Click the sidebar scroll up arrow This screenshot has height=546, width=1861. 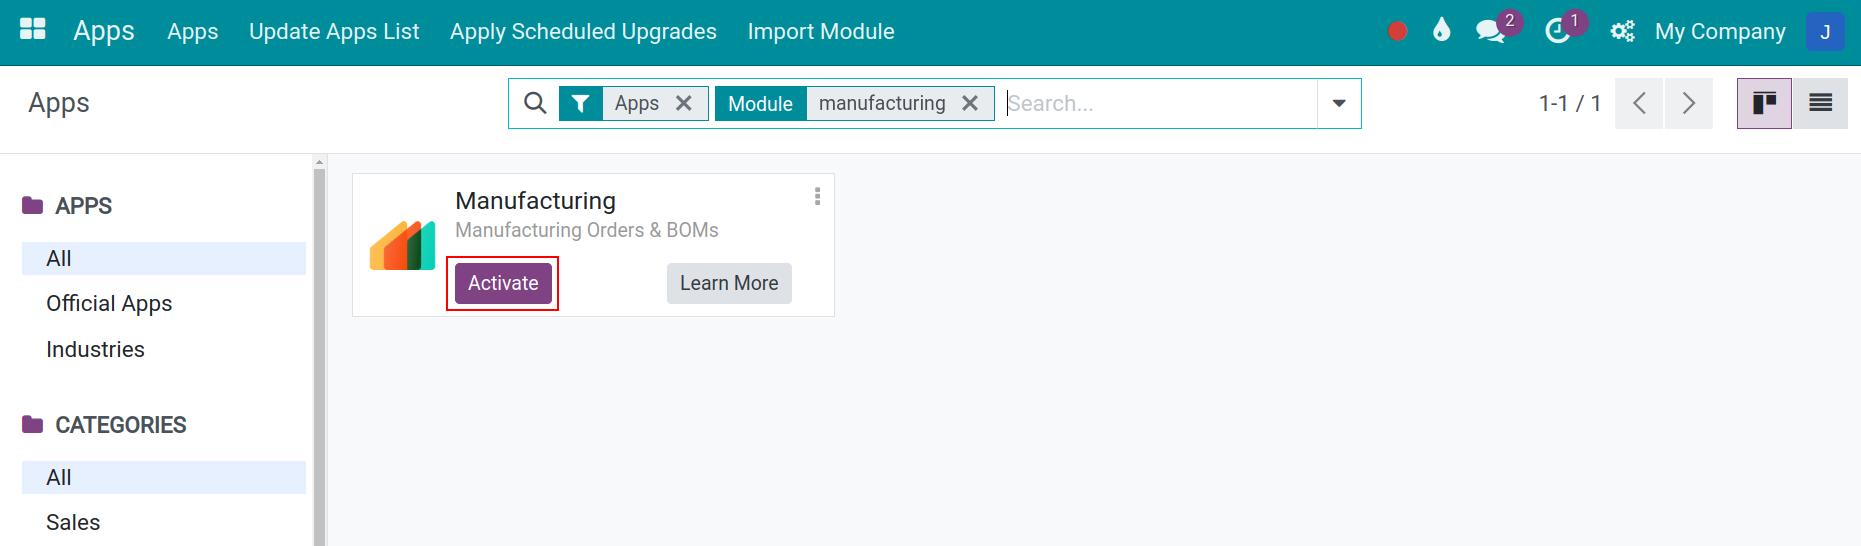tap(320, 161)
